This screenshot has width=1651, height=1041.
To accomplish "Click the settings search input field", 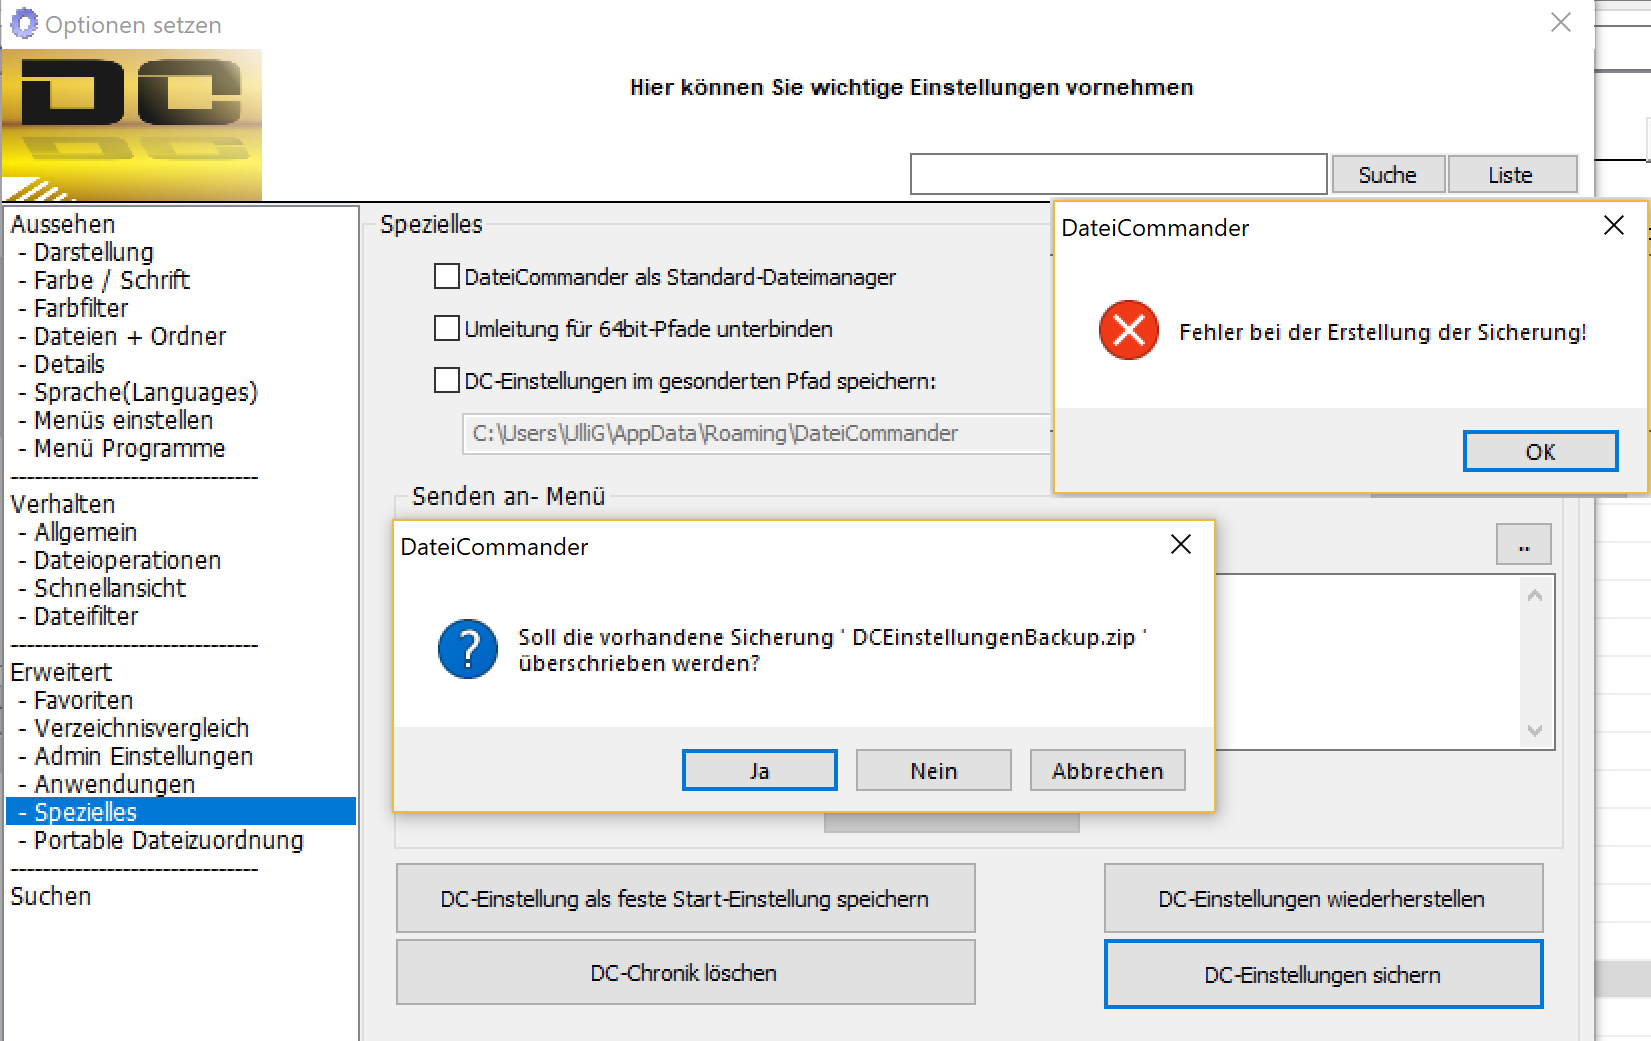I will 1118,174.
